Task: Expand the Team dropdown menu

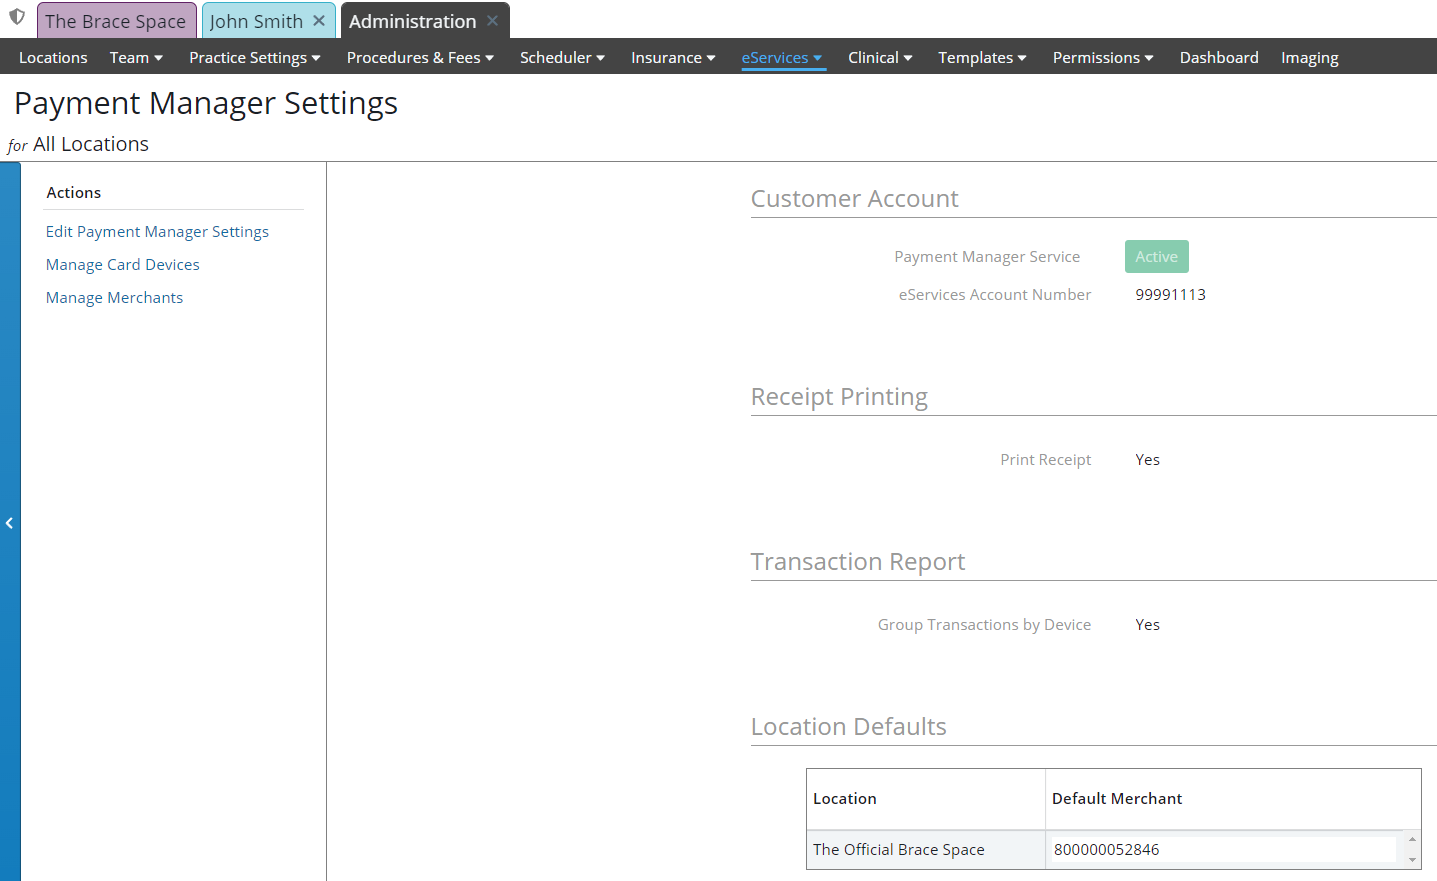Action: pyautogui.click(x=136, y=58)
